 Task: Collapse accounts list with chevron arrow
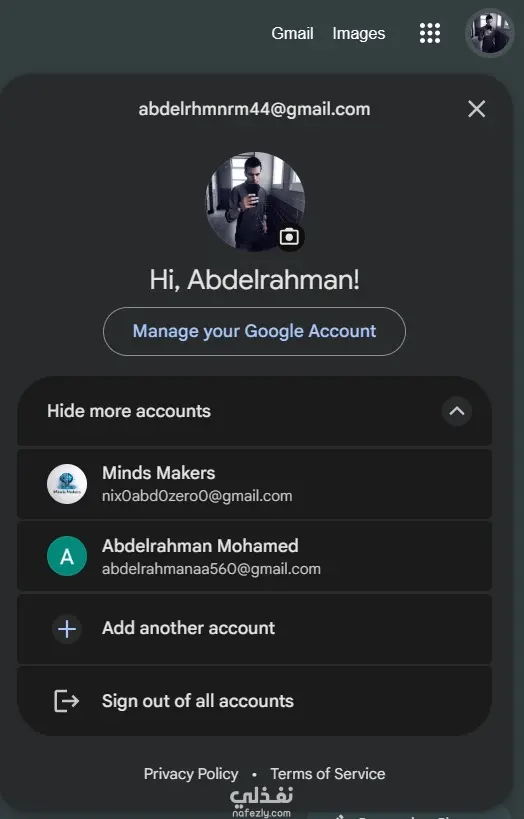coord(457,411)
